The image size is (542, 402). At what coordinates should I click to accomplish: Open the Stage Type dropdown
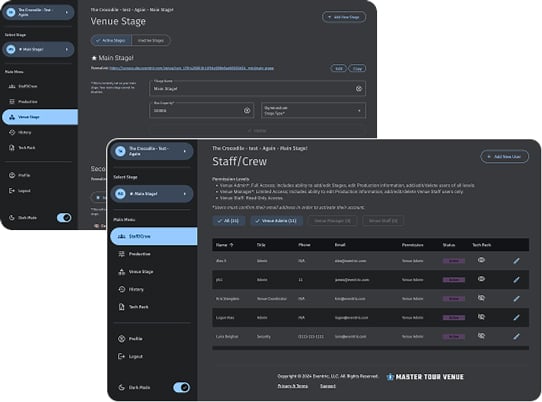313,111
